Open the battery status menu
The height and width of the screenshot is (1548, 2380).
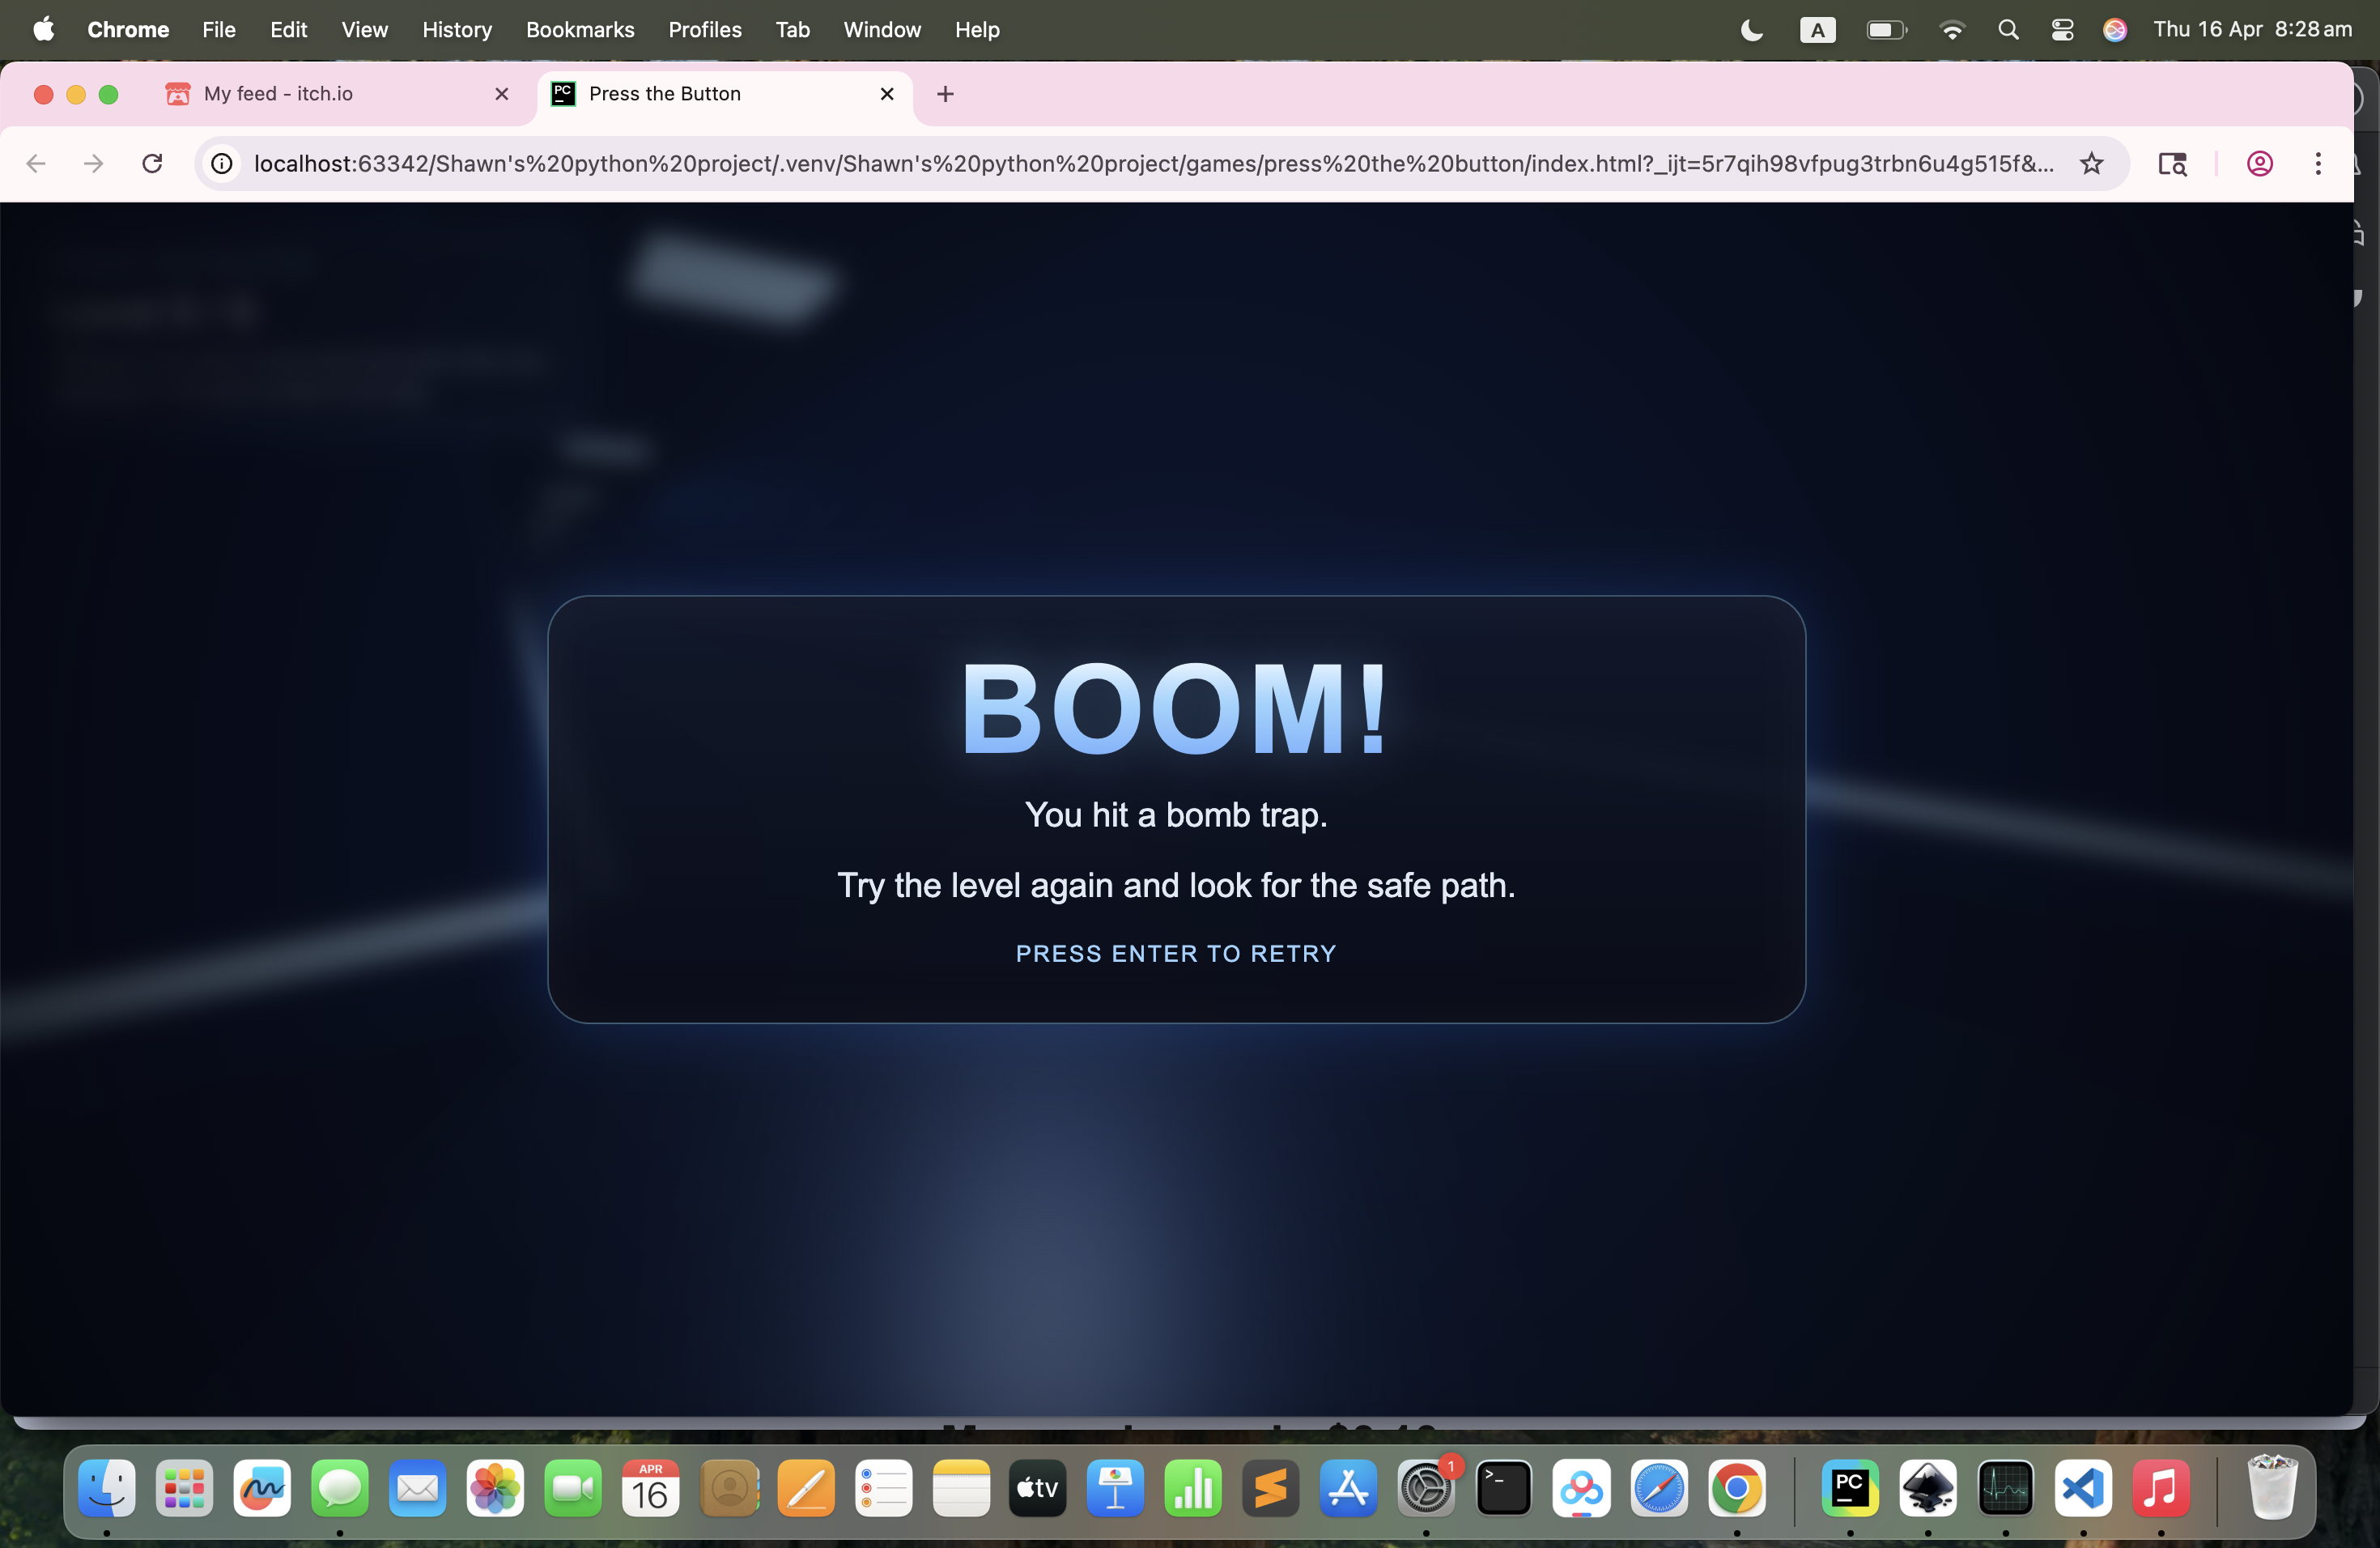[1886, 30]
